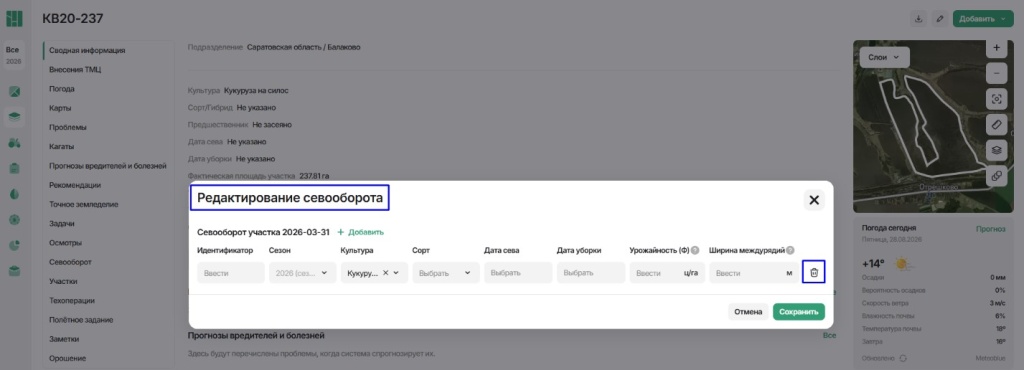Click the pie chart icon in sidebar

point(14,245)
